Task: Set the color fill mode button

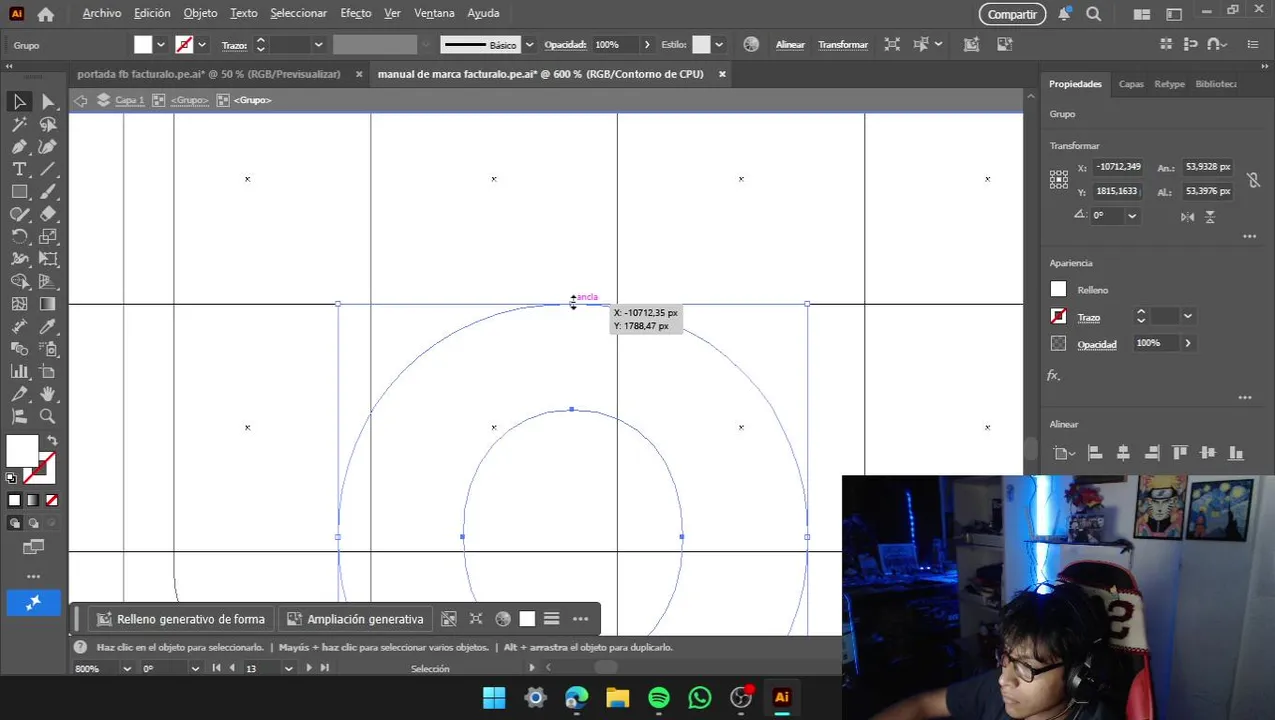Action: click(14, 500)
